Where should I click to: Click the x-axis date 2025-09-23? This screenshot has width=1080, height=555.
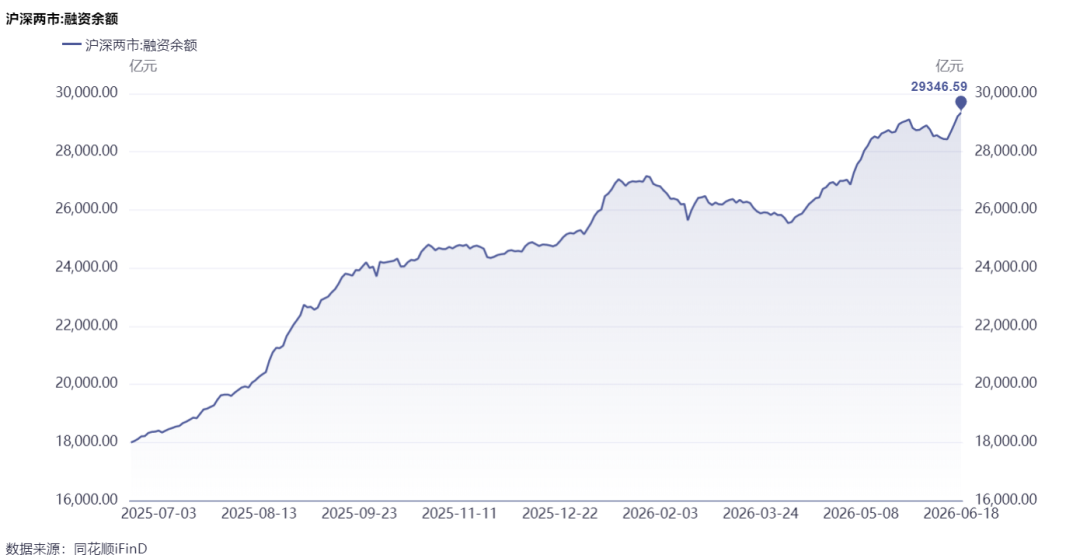[360, 513]
